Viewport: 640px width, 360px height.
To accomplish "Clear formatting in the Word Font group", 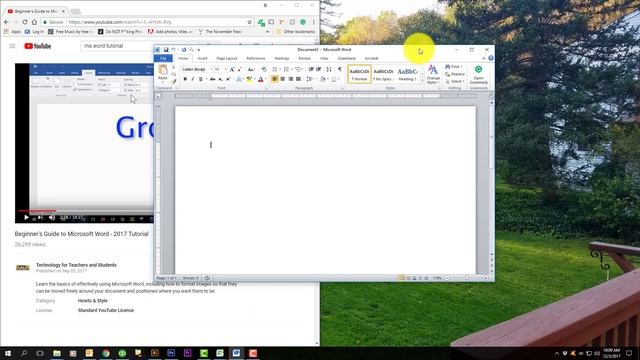I will point(264,70).
